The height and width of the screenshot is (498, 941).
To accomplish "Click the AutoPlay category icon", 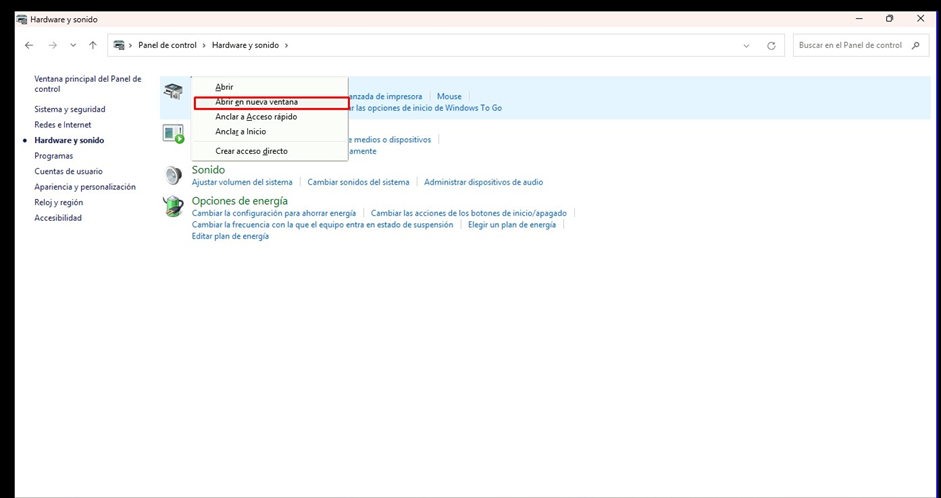I will coord(174,134).
